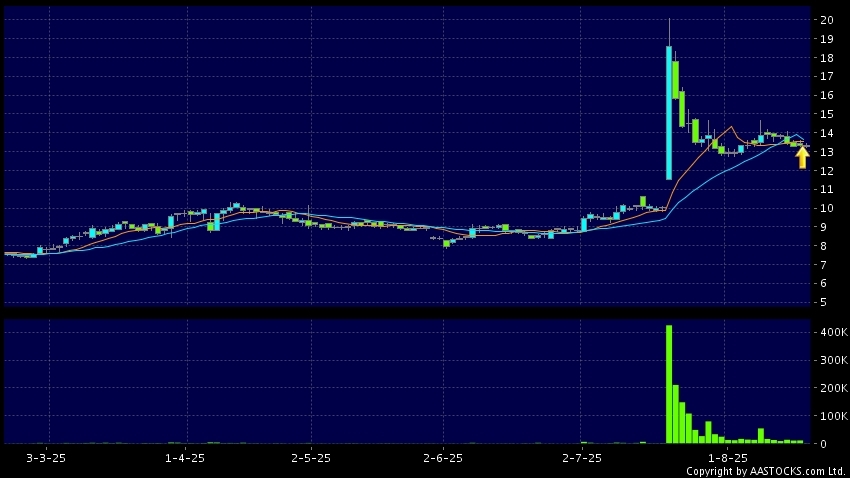Click the 300K volume axis label
Viewport: 850px width, 478px height.
834,360
